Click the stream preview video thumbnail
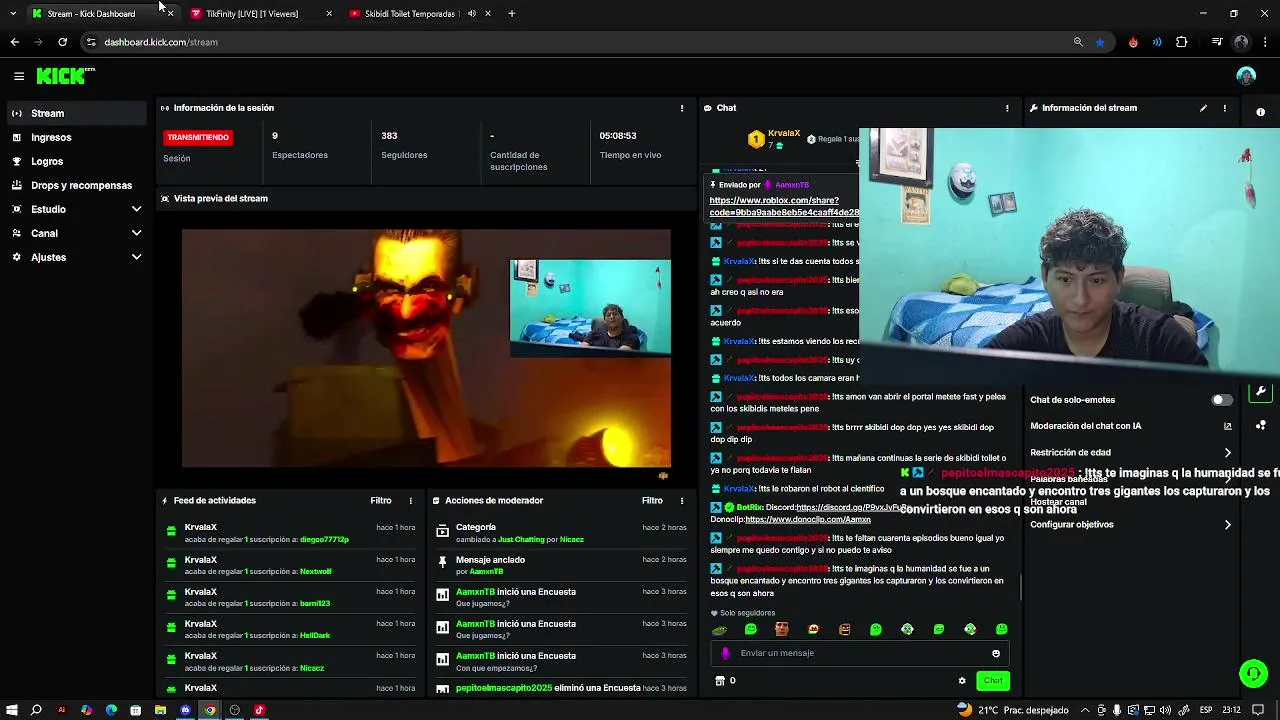 (x=426, y=348)
